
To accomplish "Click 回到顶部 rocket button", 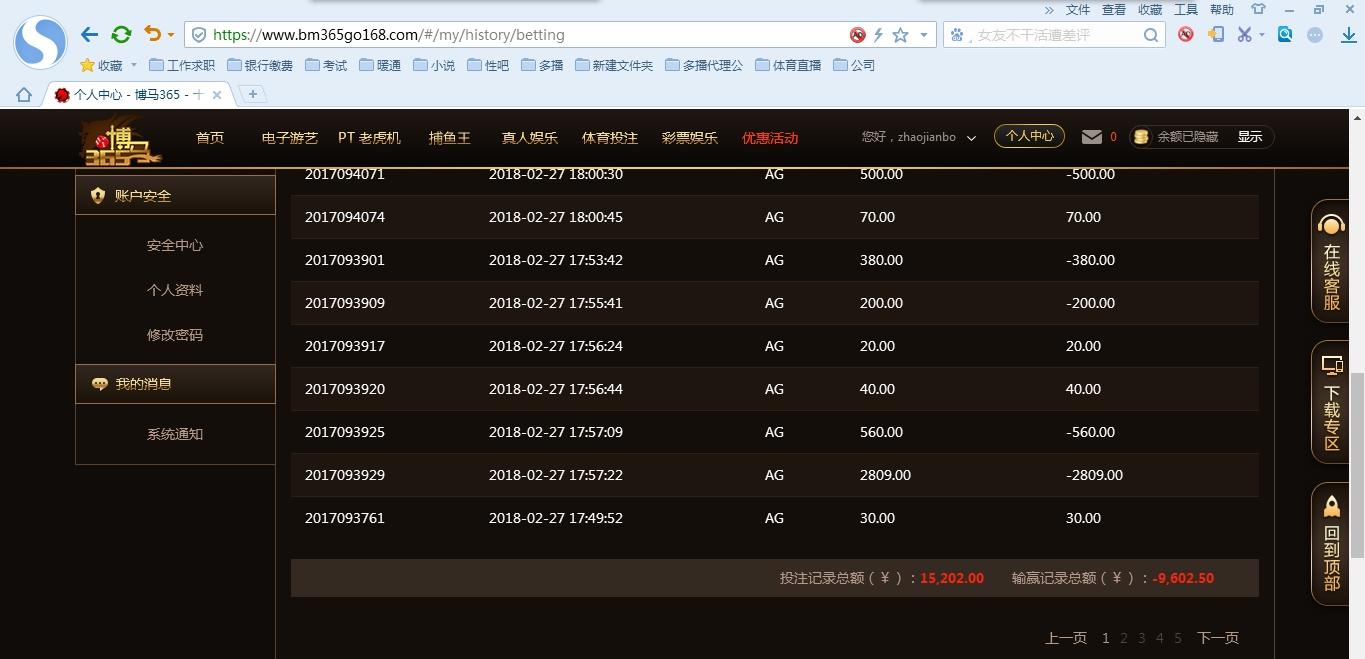I will tap(1331, 544).
